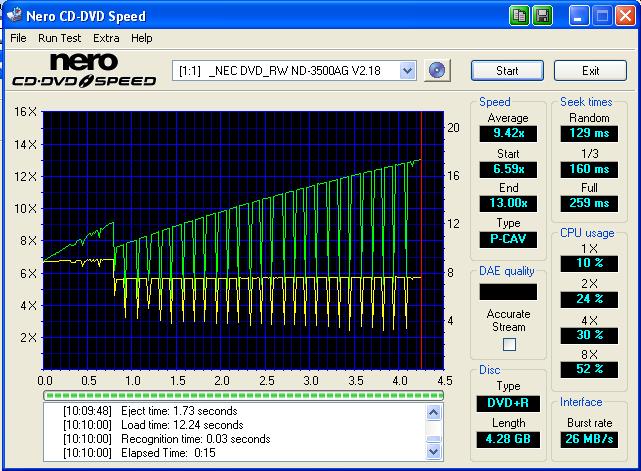Click the empty DAE quality field
This screenshot has width=641, height=471.
[508, 292]
